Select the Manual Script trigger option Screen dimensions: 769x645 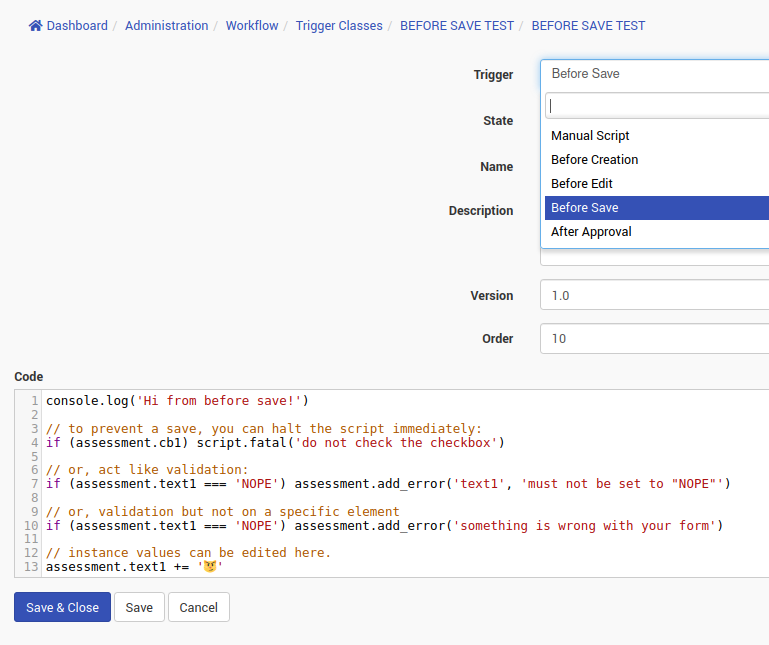(657, 135)
